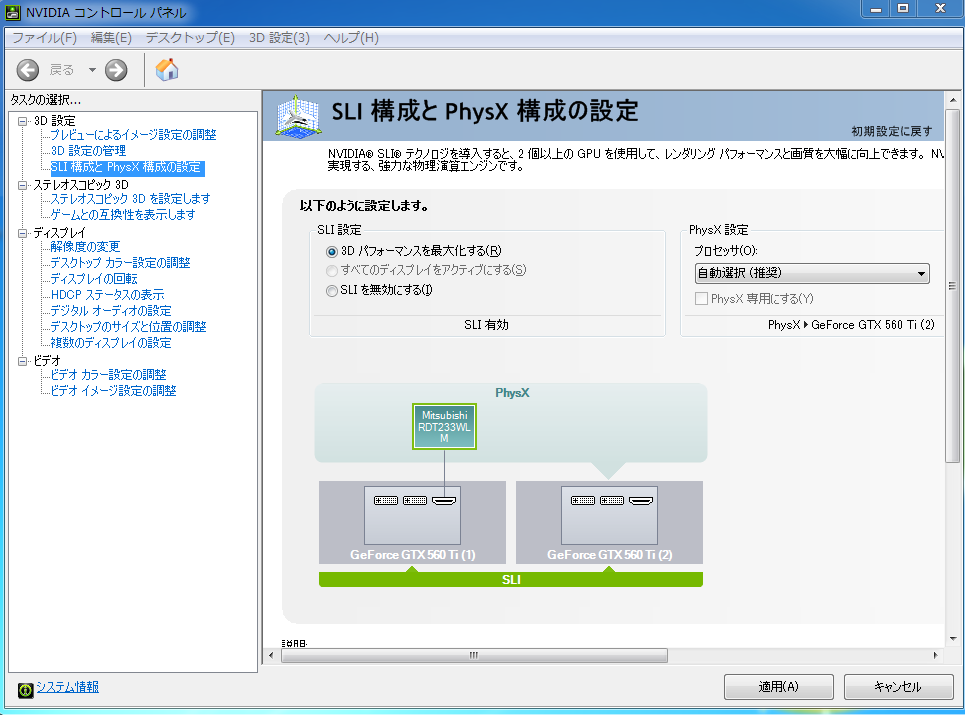Click the NVIDIA title bar application icon
965x715 pixels.
[x=13, y=12]
